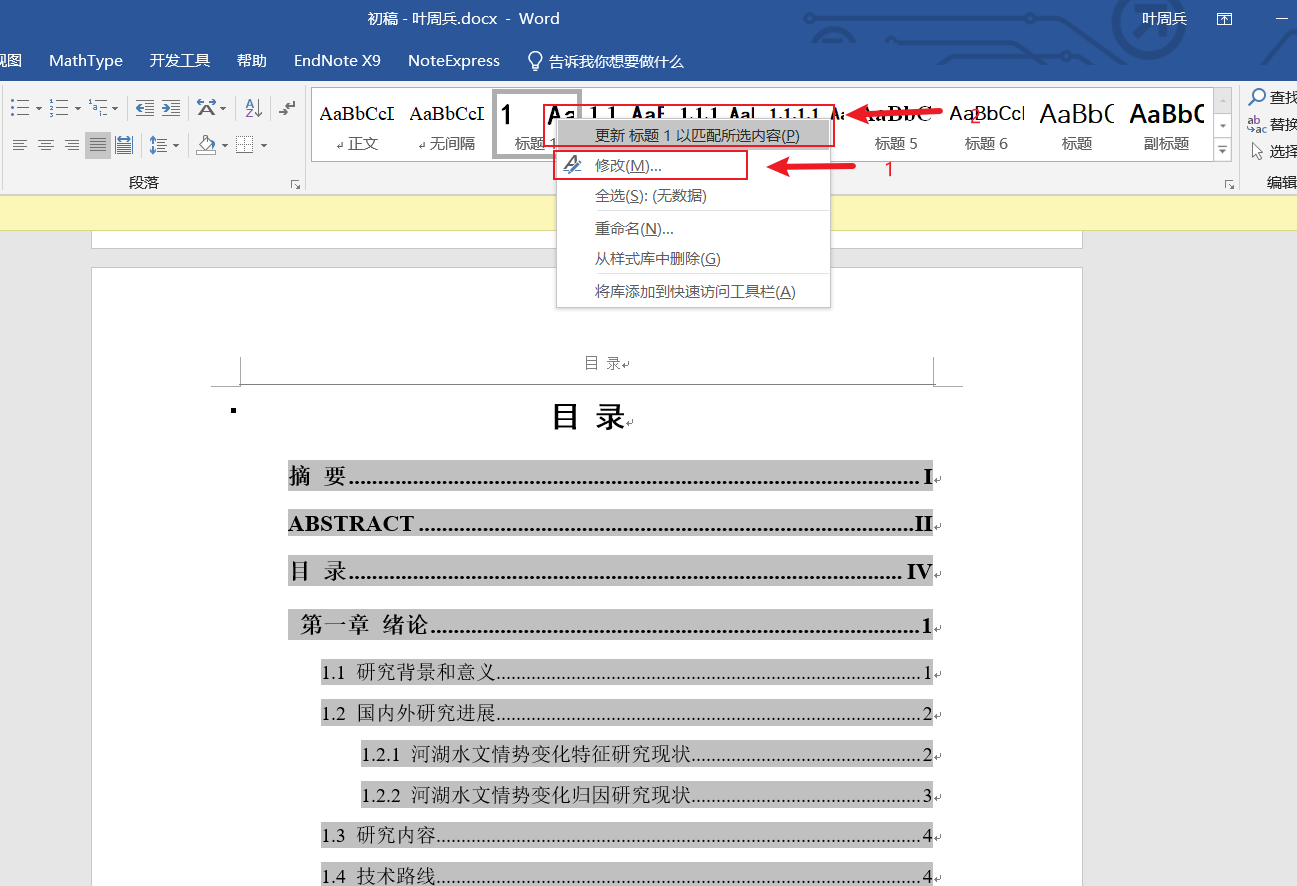Expand the full styles gallery
The width and height of the screenshot is (1297, 886).
click(x=1222, y=150)
